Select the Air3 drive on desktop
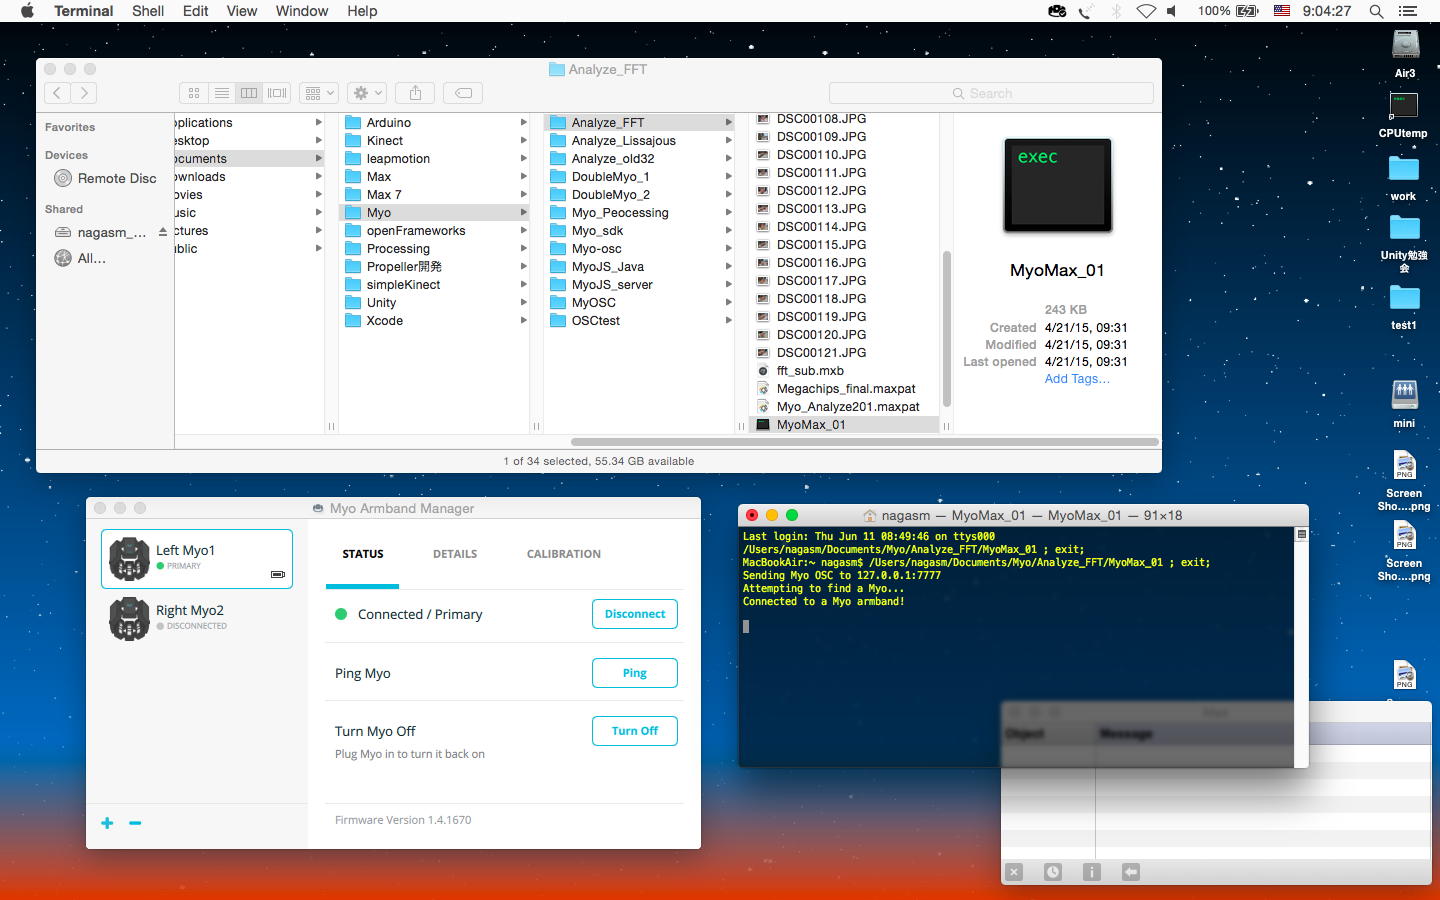 pos(1405,55)
